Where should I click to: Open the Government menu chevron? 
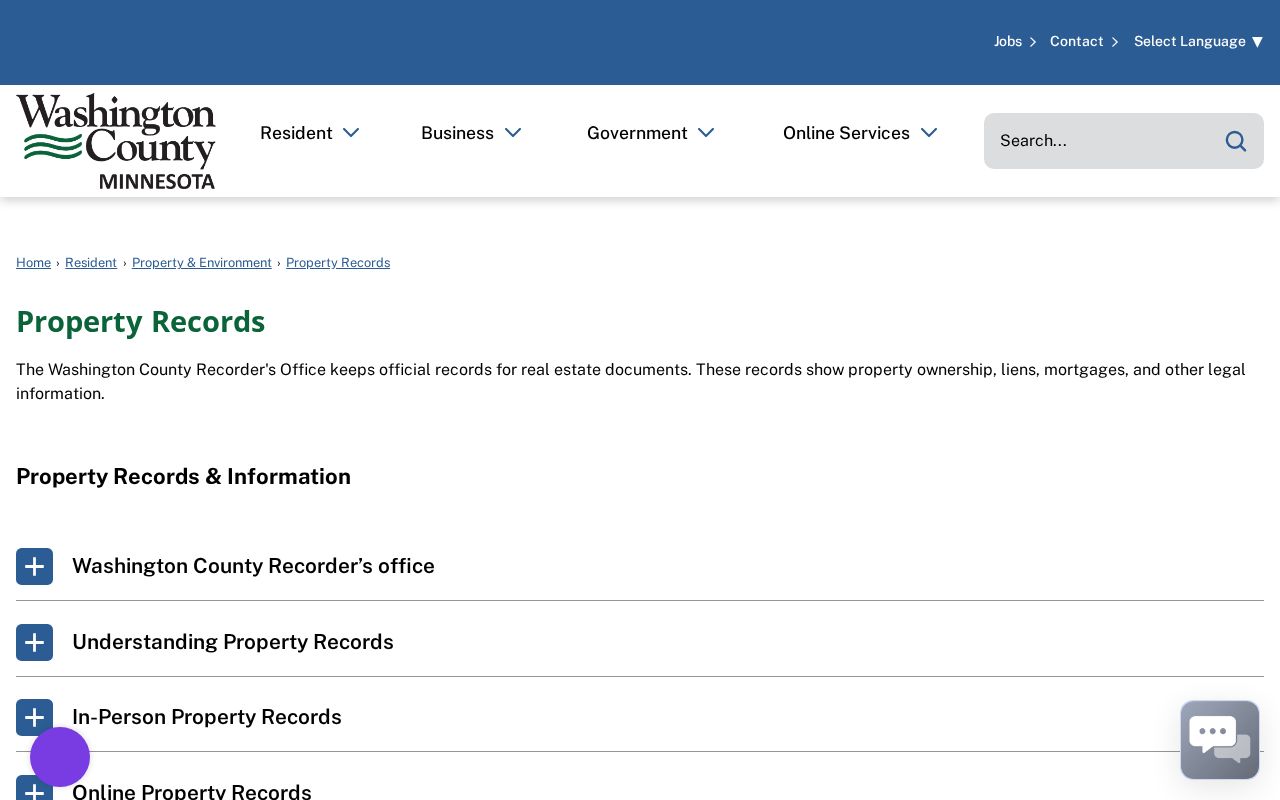coord(706,133)
